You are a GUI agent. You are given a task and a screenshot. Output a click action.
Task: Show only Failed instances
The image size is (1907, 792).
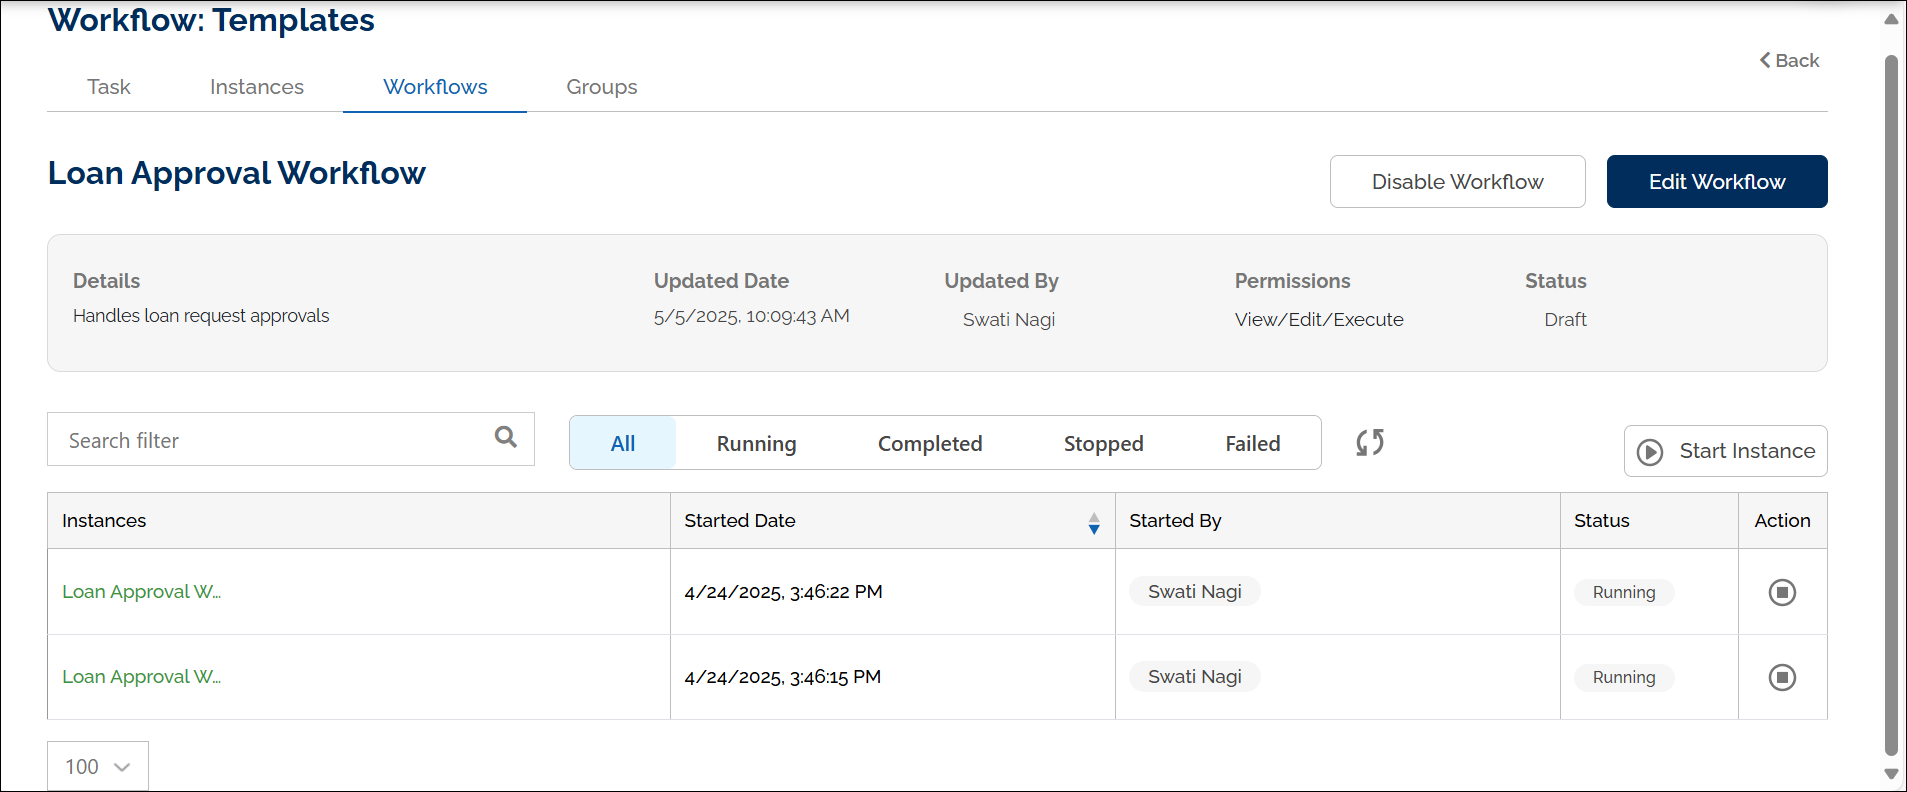pyautogui.click(x=1252, y=443)
